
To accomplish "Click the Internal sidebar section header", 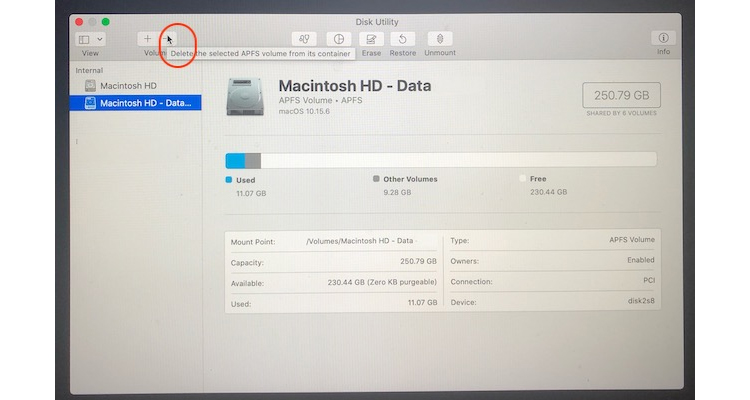I will (89, 70).
